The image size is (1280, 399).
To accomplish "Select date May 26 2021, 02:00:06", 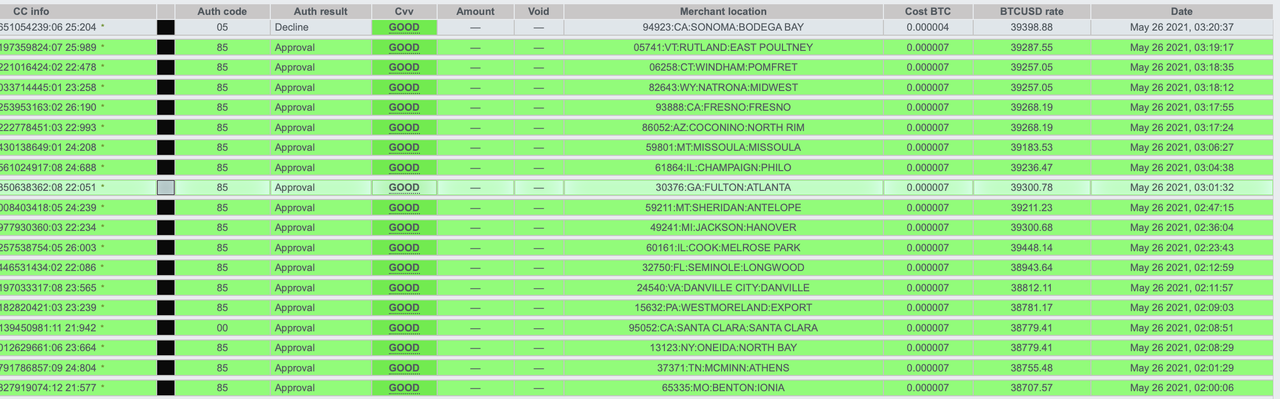I will [x=1182, y=387].
